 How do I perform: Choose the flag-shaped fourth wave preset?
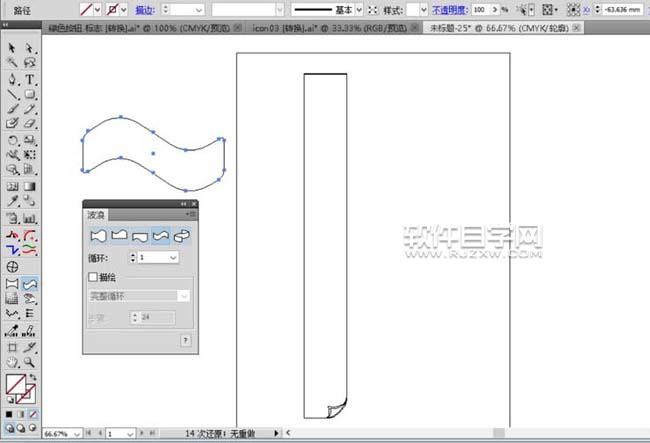point(161,236)
